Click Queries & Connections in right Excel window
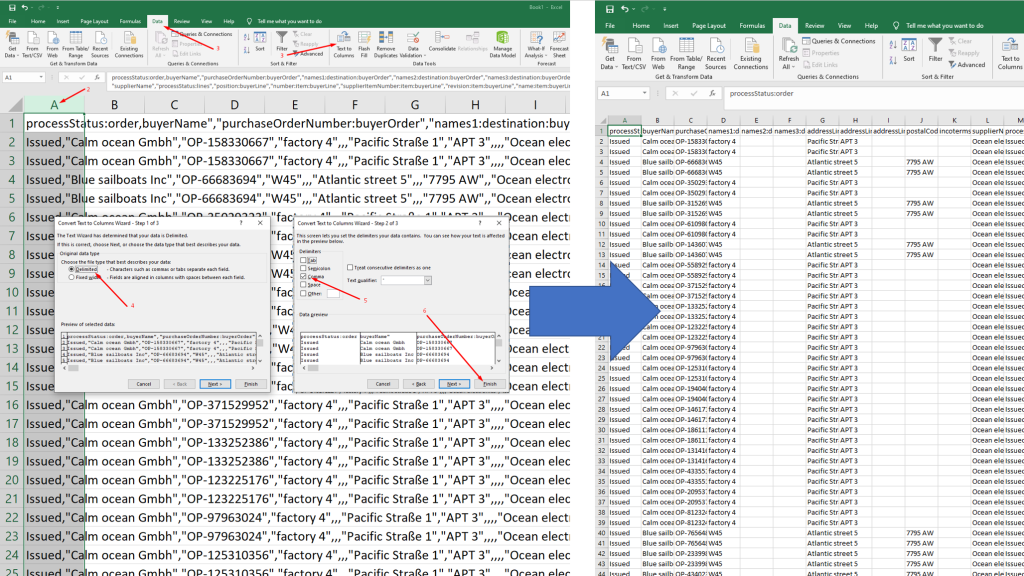Image resolution: width=1024 pixels, height=576 pixels. [839, 41]
